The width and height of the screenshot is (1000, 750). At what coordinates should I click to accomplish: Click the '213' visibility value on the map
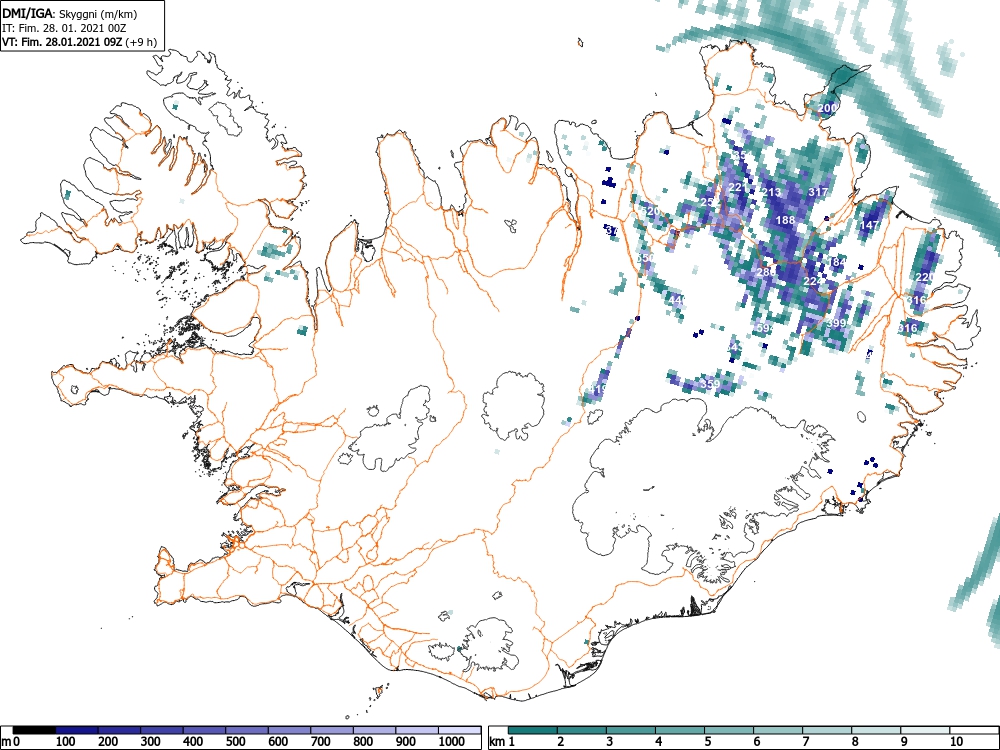771,192
